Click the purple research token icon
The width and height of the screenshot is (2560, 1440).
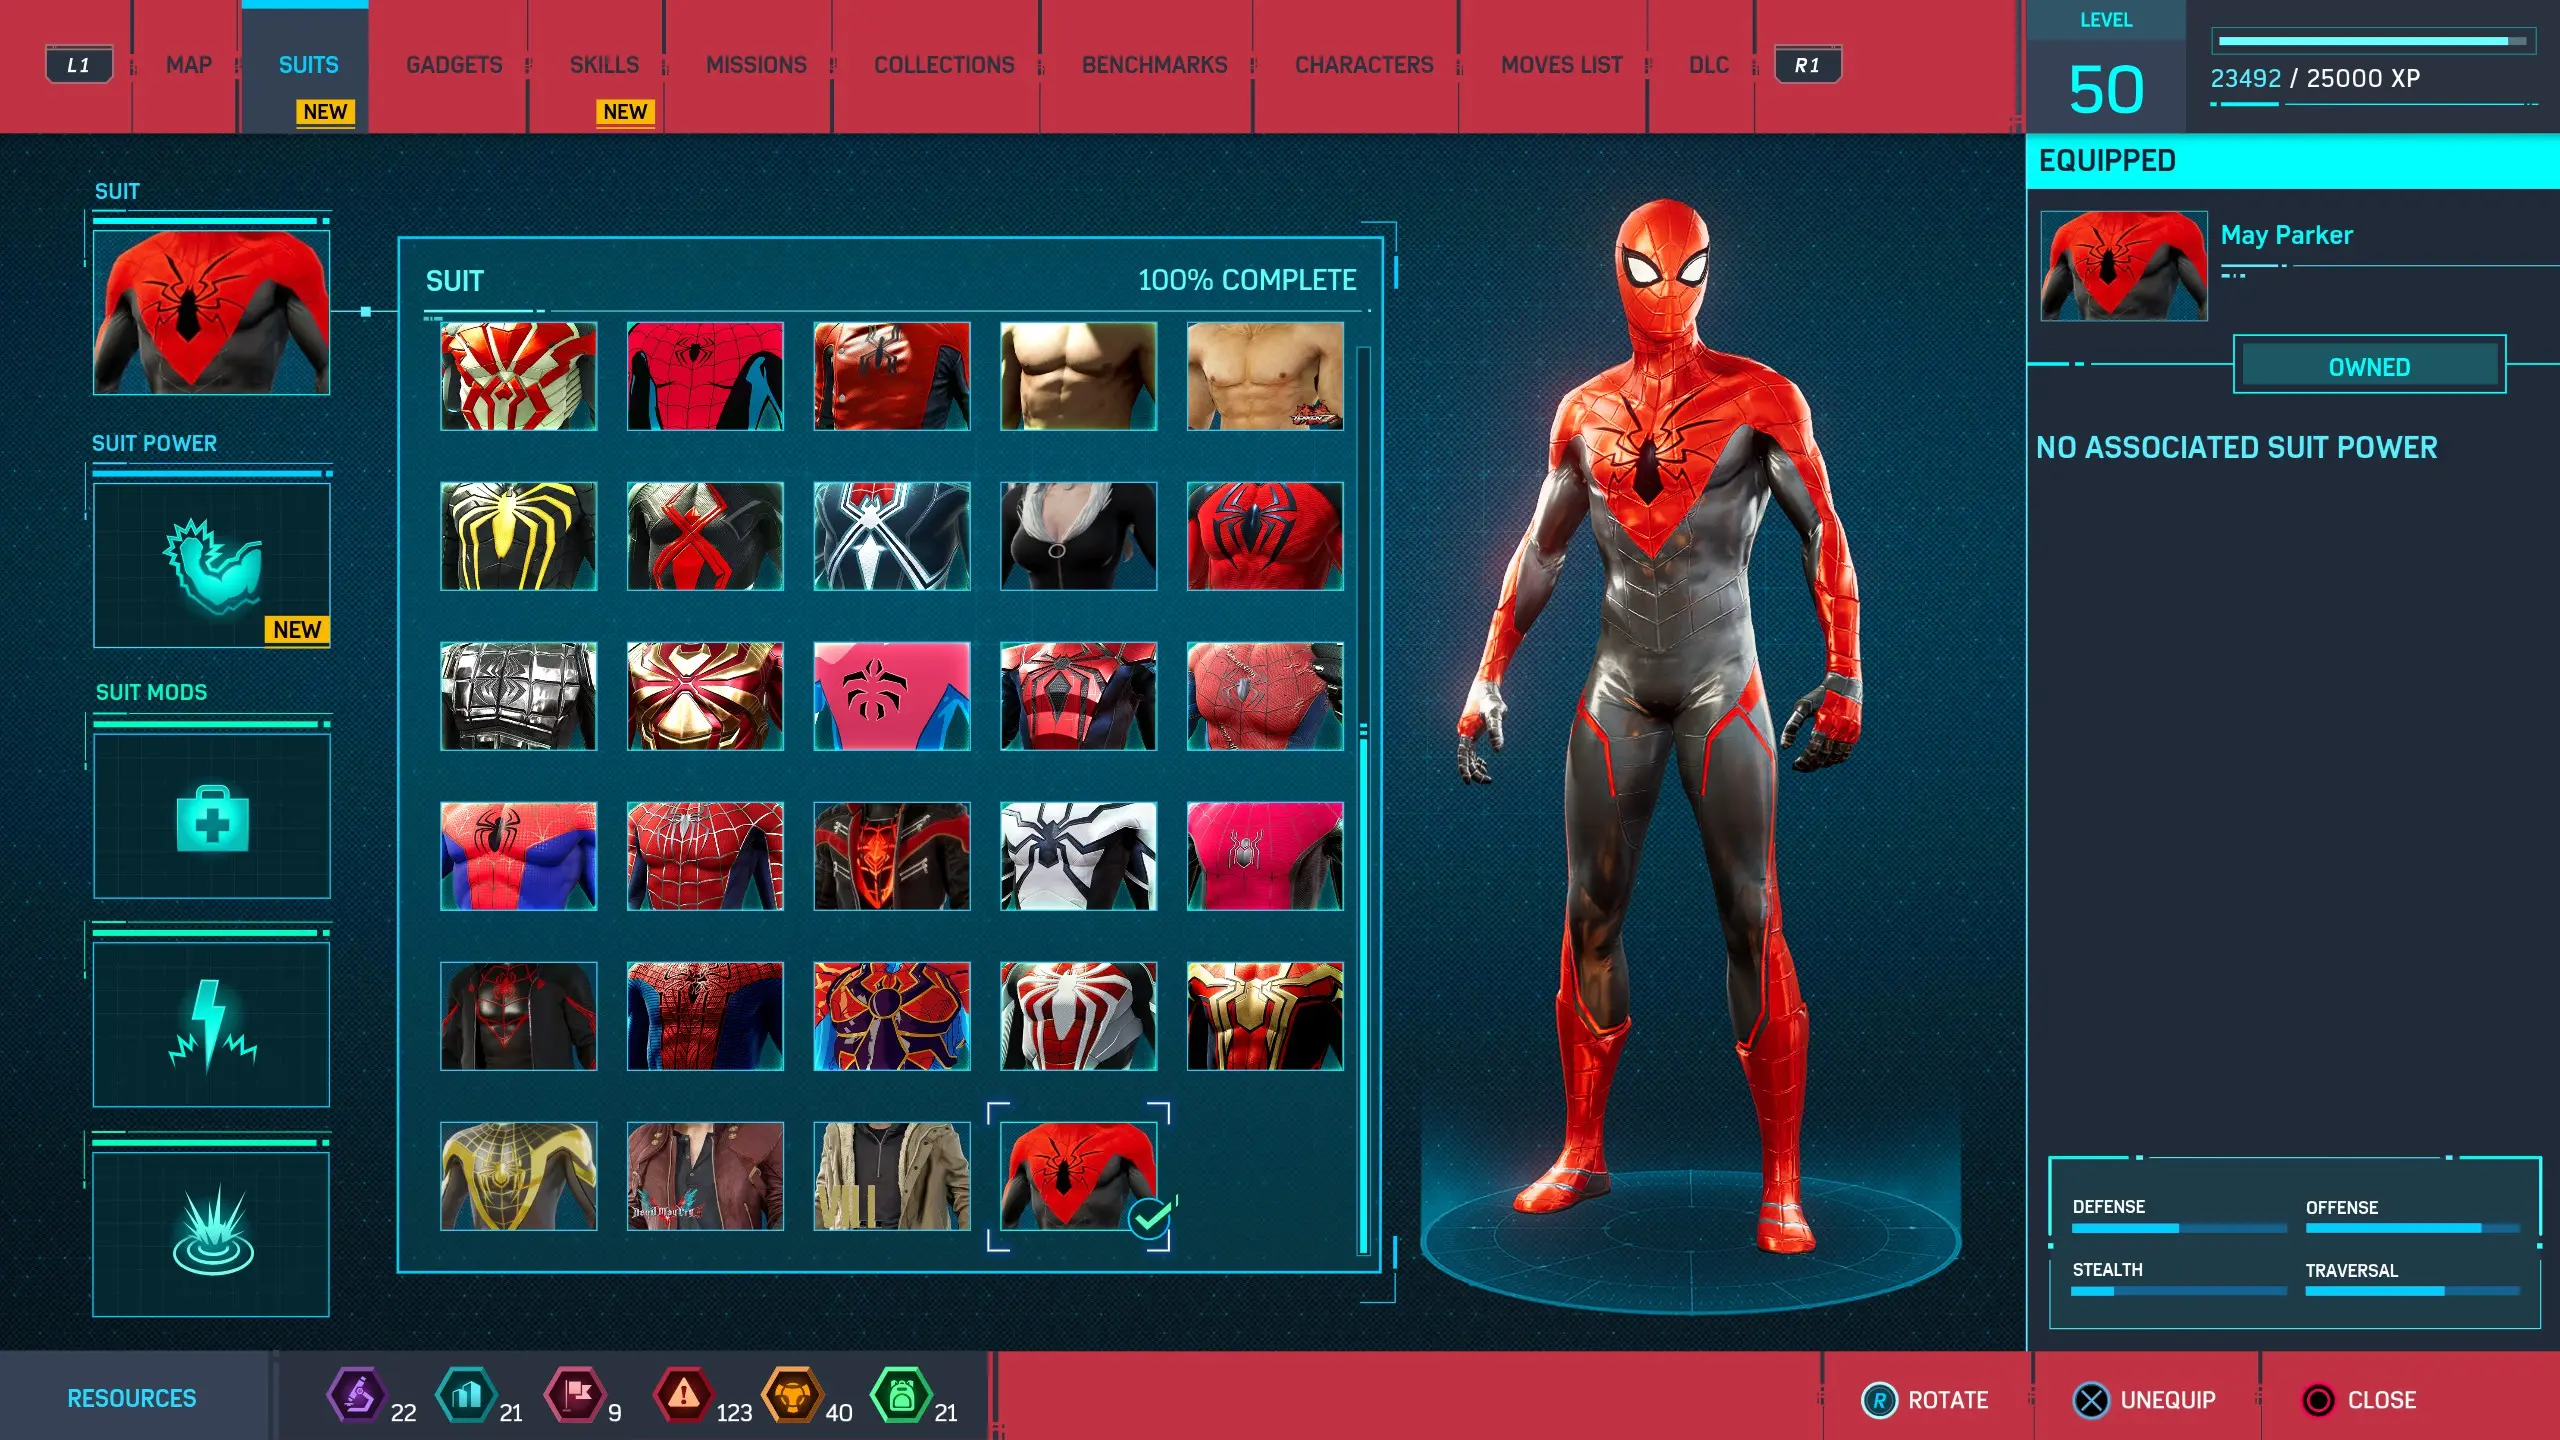(x=357, y=1395)
